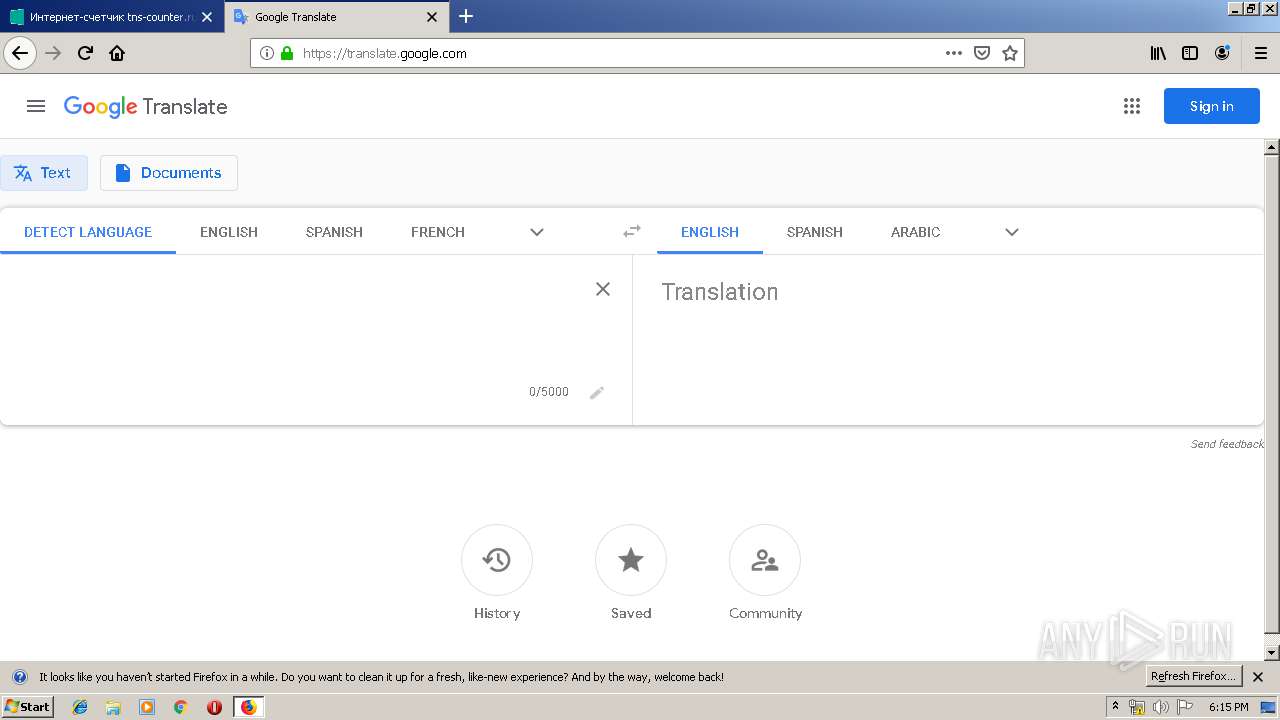Click the green secure connection padlock
The height and width of the screenshot is (720, 1280).
pyautogui.click(x=287, y=54)
